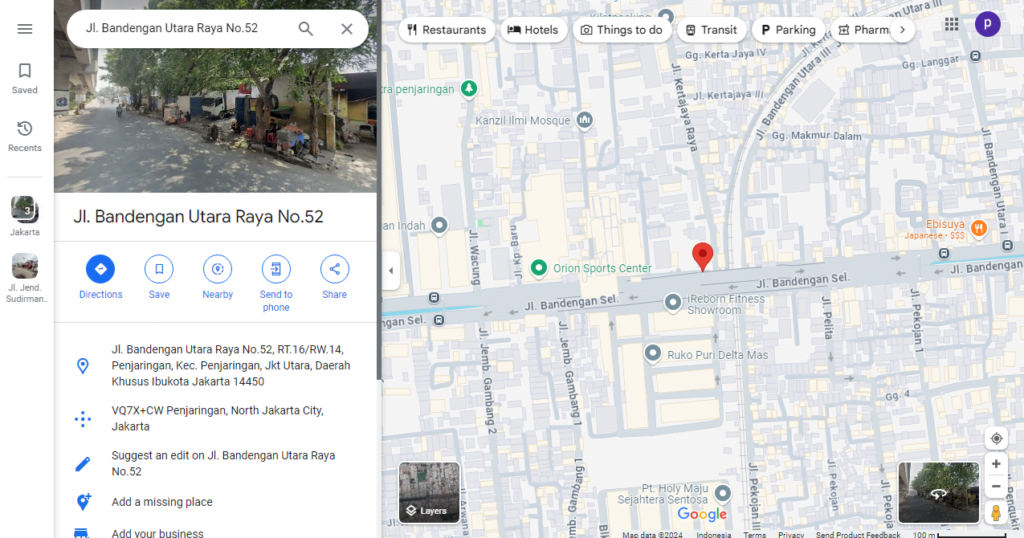Zoom in the map with plus

coord(996,464)
